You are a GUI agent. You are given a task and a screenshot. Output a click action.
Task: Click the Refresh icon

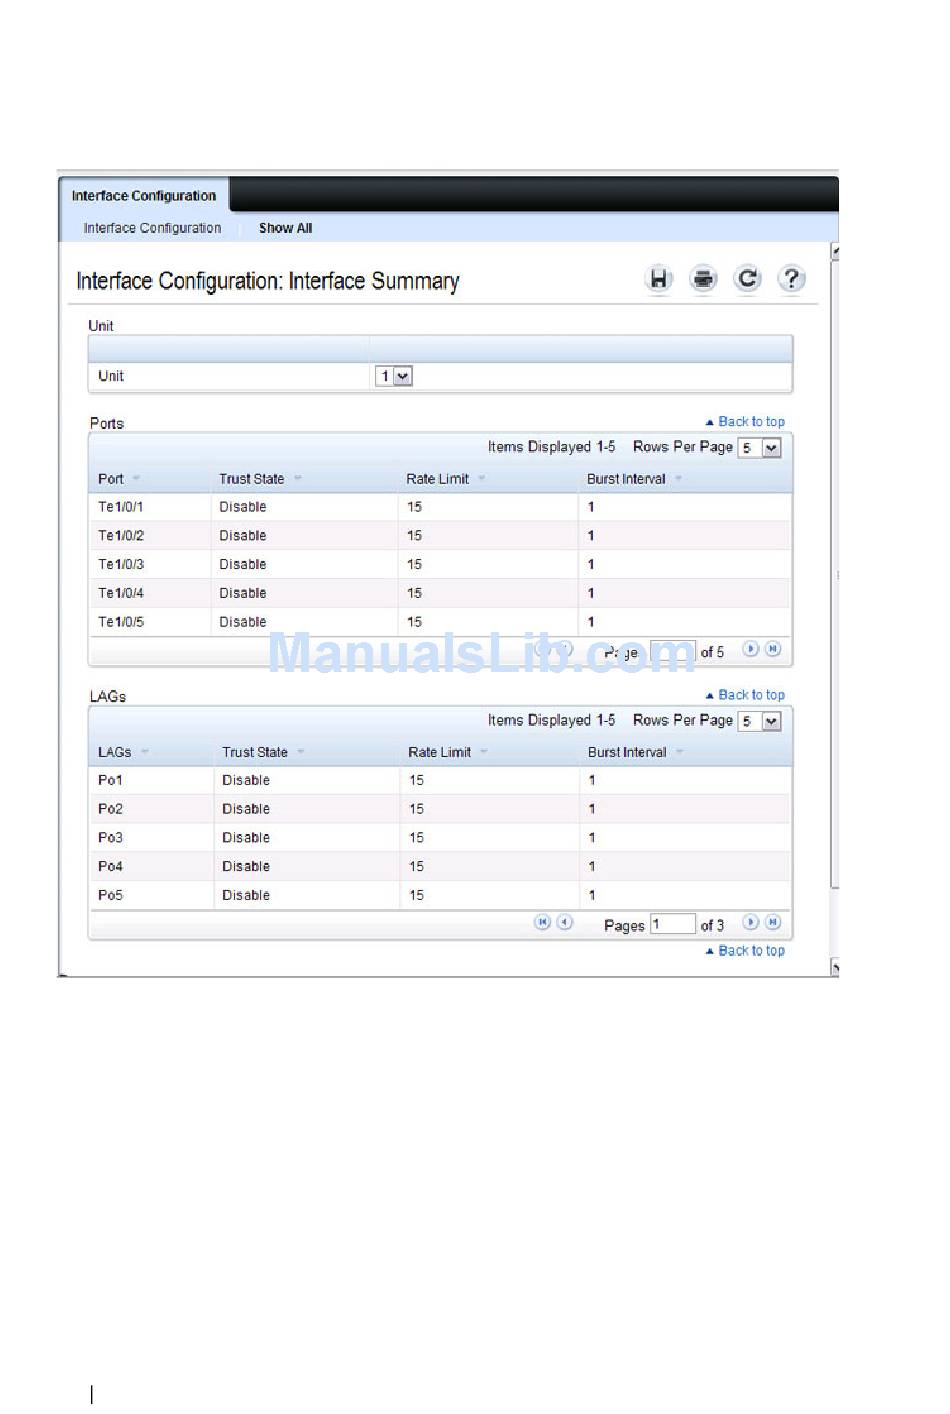(747, 279)
